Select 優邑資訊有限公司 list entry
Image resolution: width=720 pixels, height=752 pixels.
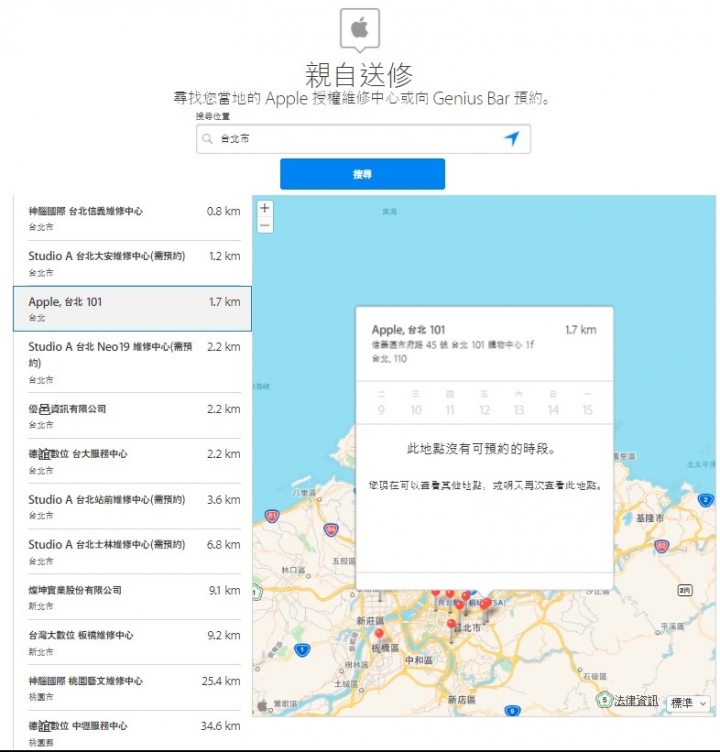click(134, 415)
